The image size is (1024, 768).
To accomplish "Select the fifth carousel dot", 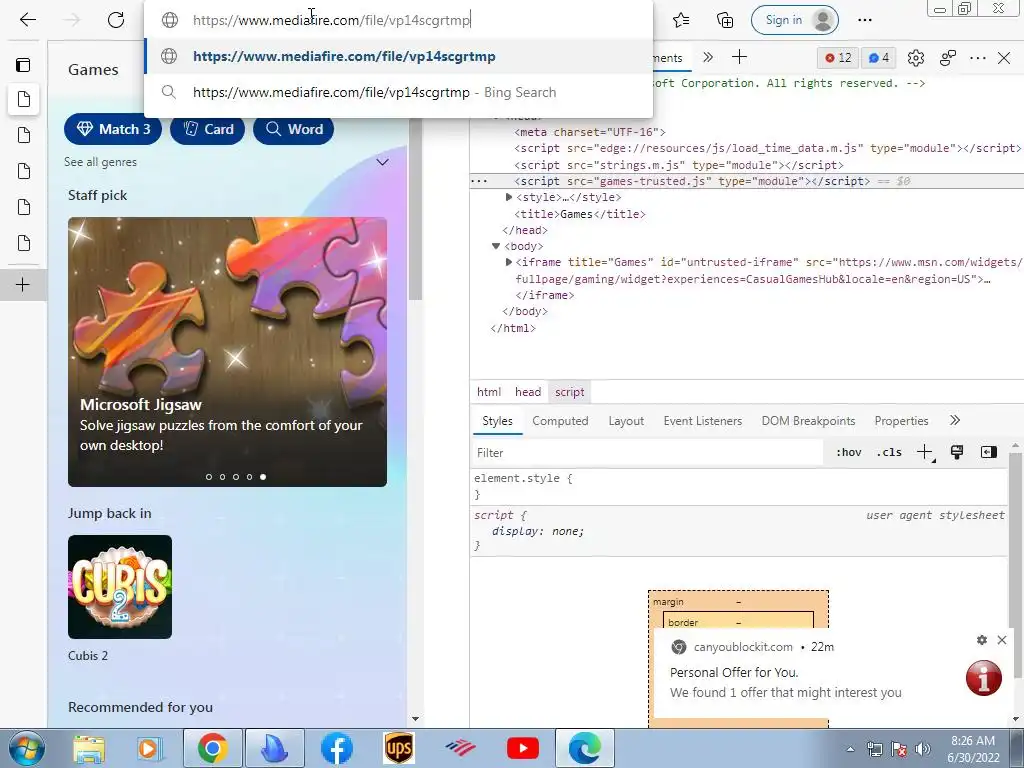I will [x=263, y=477].
